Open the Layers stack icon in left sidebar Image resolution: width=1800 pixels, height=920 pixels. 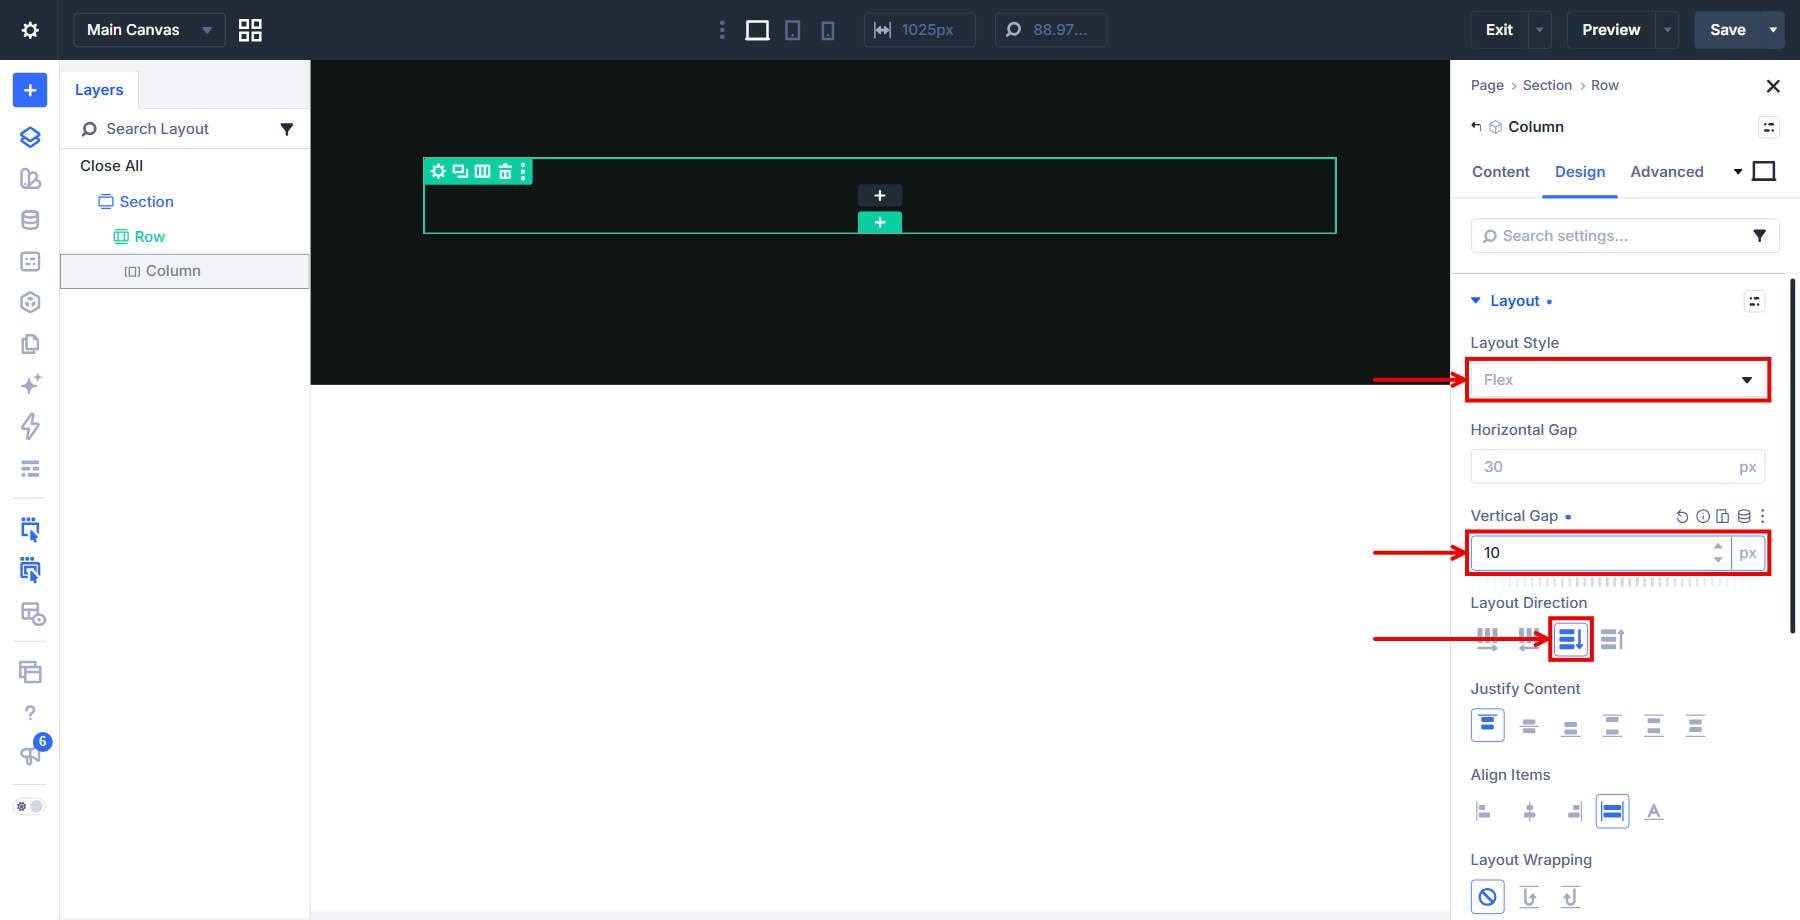click(30, 137)
